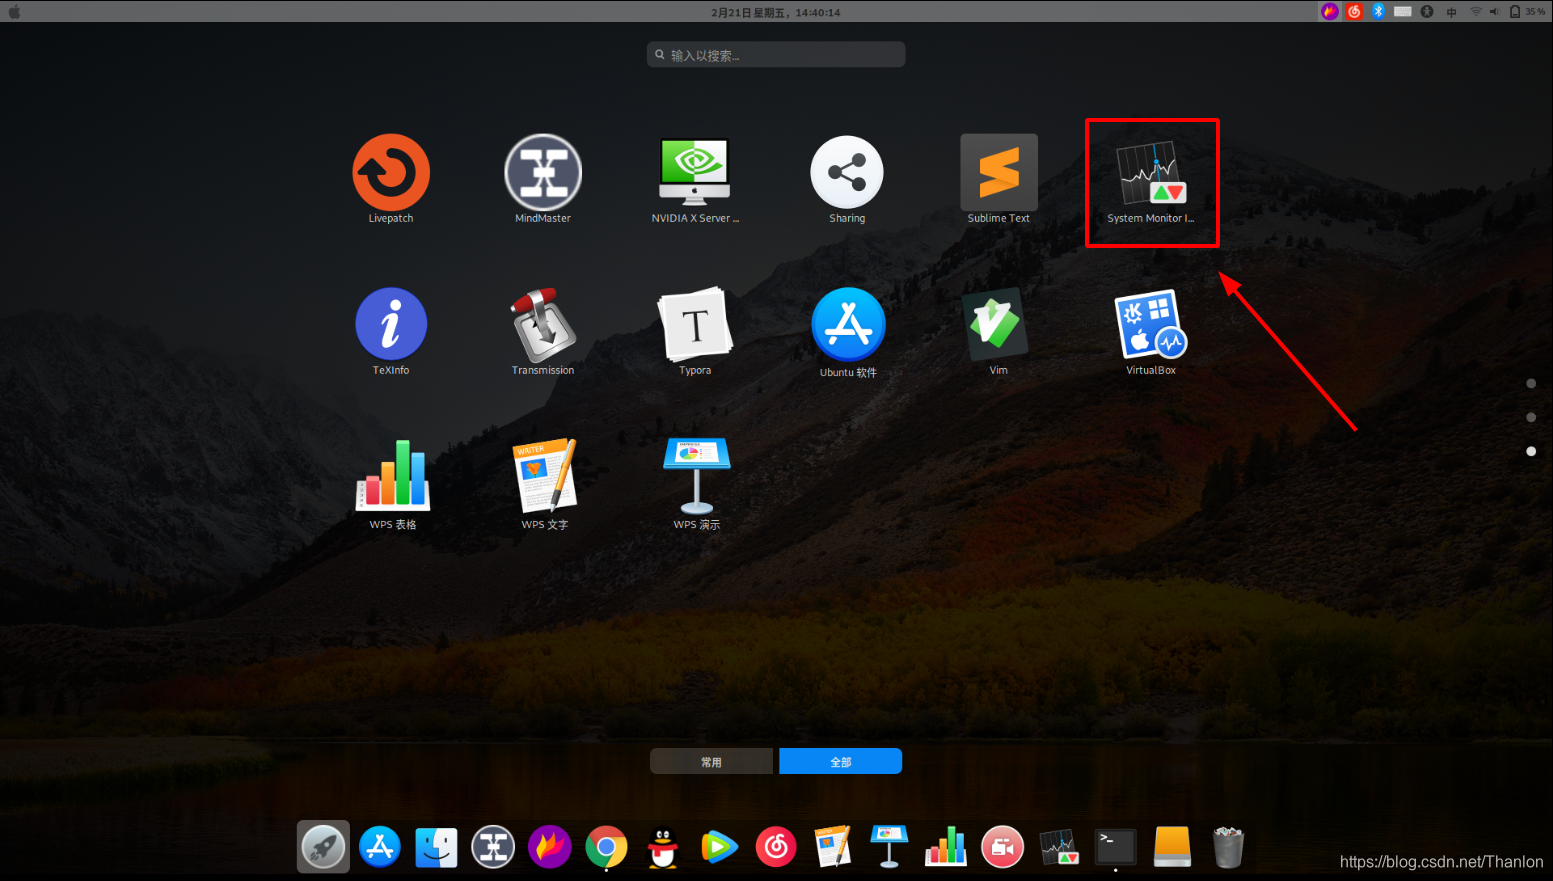Open WPS Presentation from the dock

[889, 847]
